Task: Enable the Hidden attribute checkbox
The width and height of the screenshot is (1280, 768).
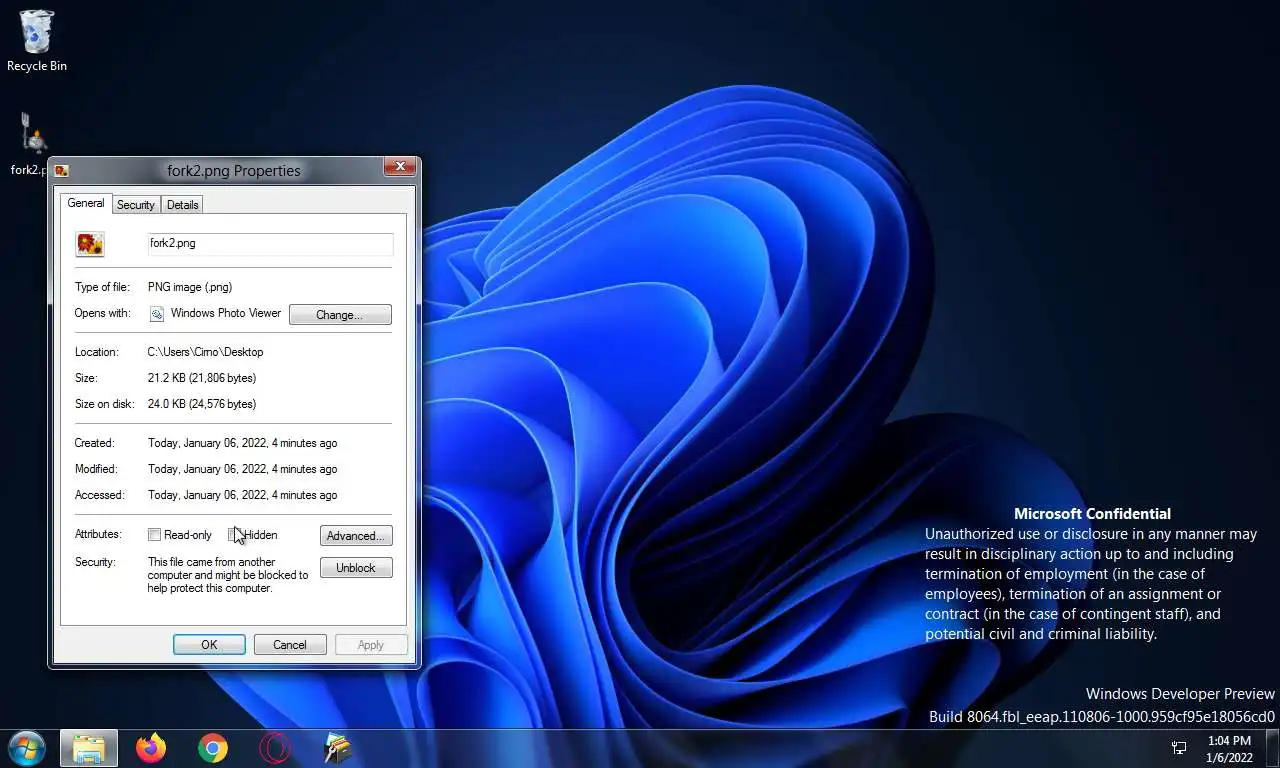Action: pos(234,535)
